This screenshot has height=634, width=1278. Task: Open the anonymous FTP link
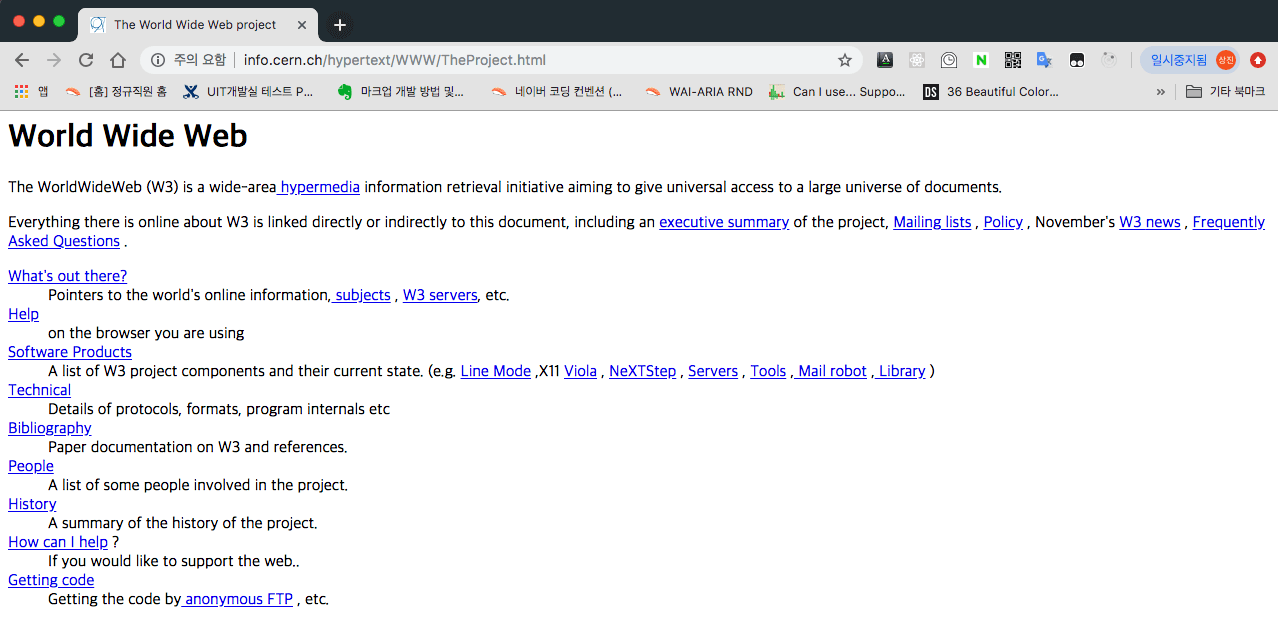(237, 599)
